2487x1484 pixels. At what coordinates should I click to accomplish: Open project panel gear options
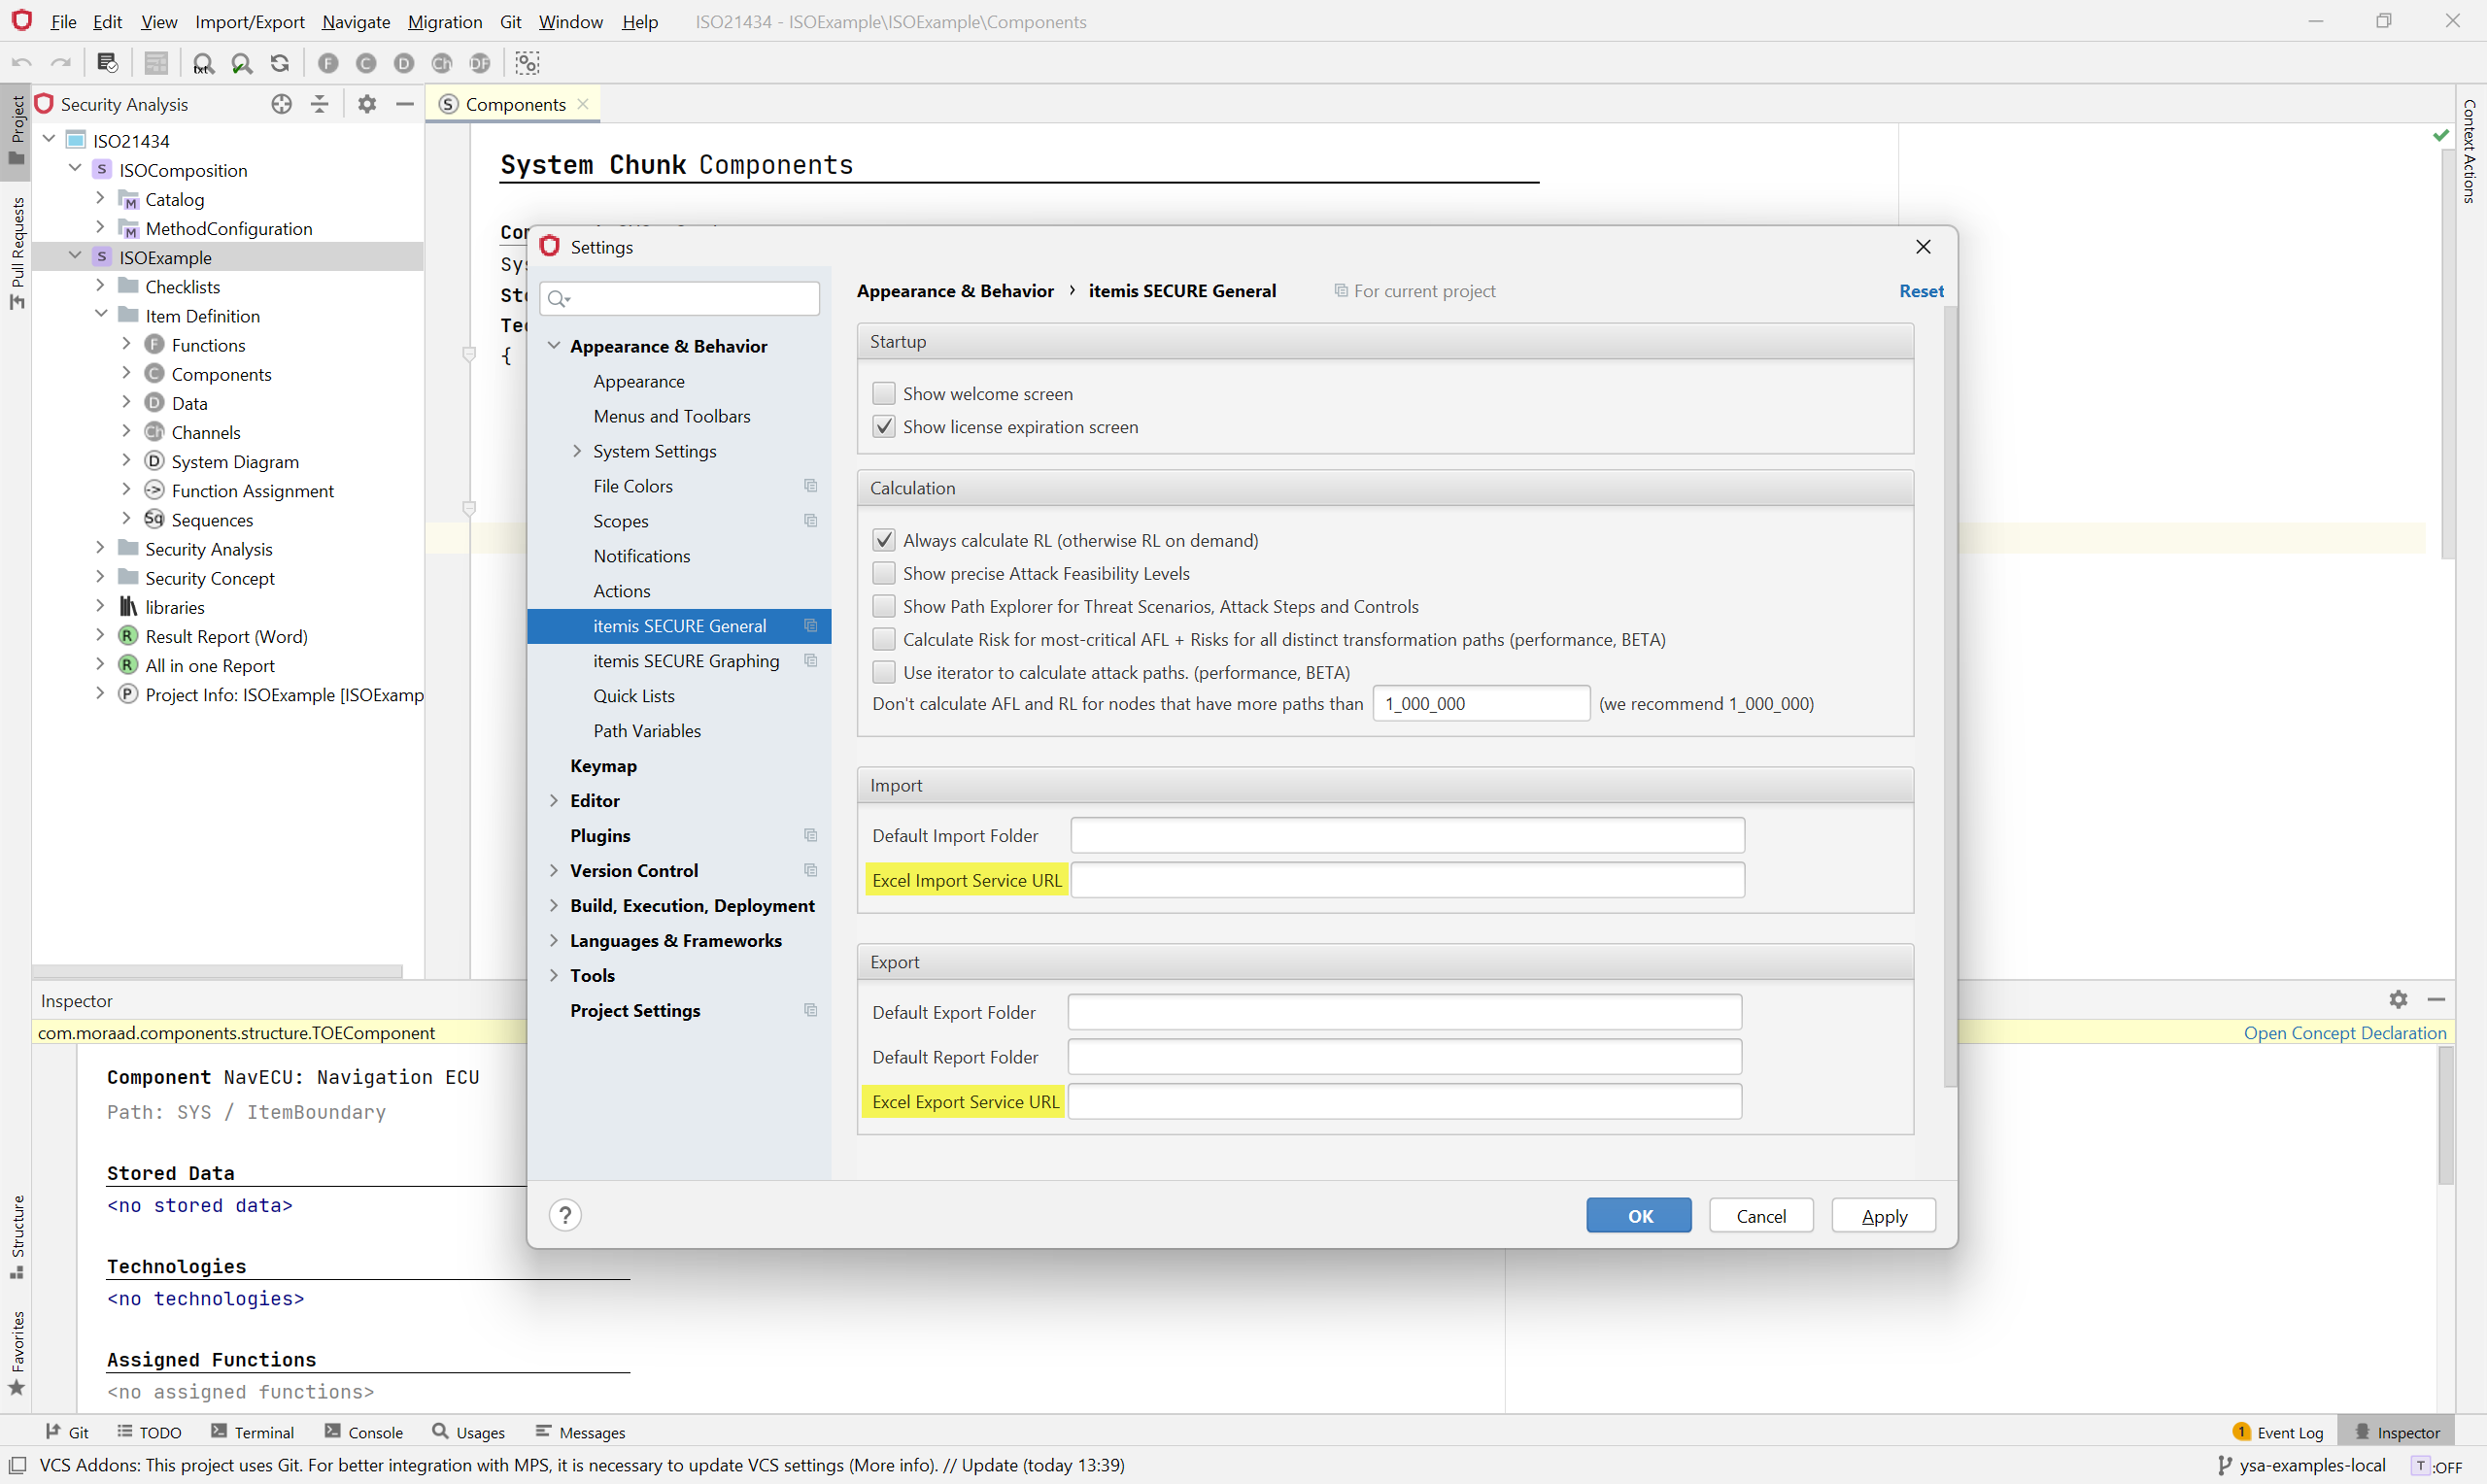367,104
